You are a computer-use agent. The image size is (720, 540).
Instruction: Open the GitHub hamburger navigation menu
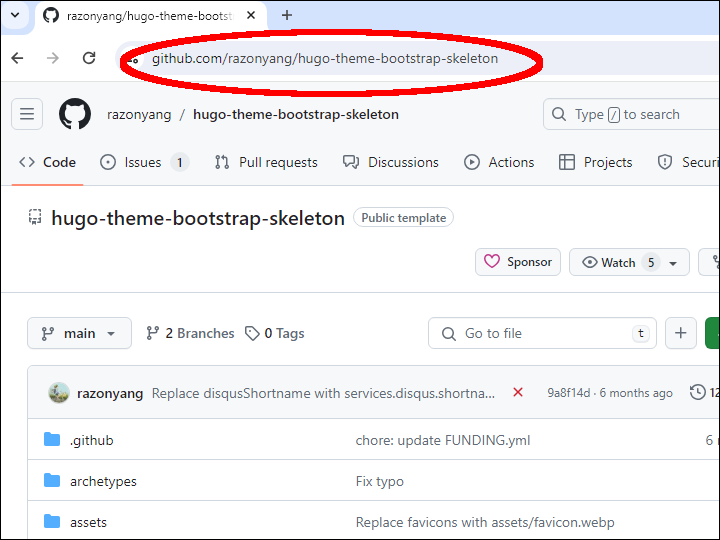pos(27,114)
